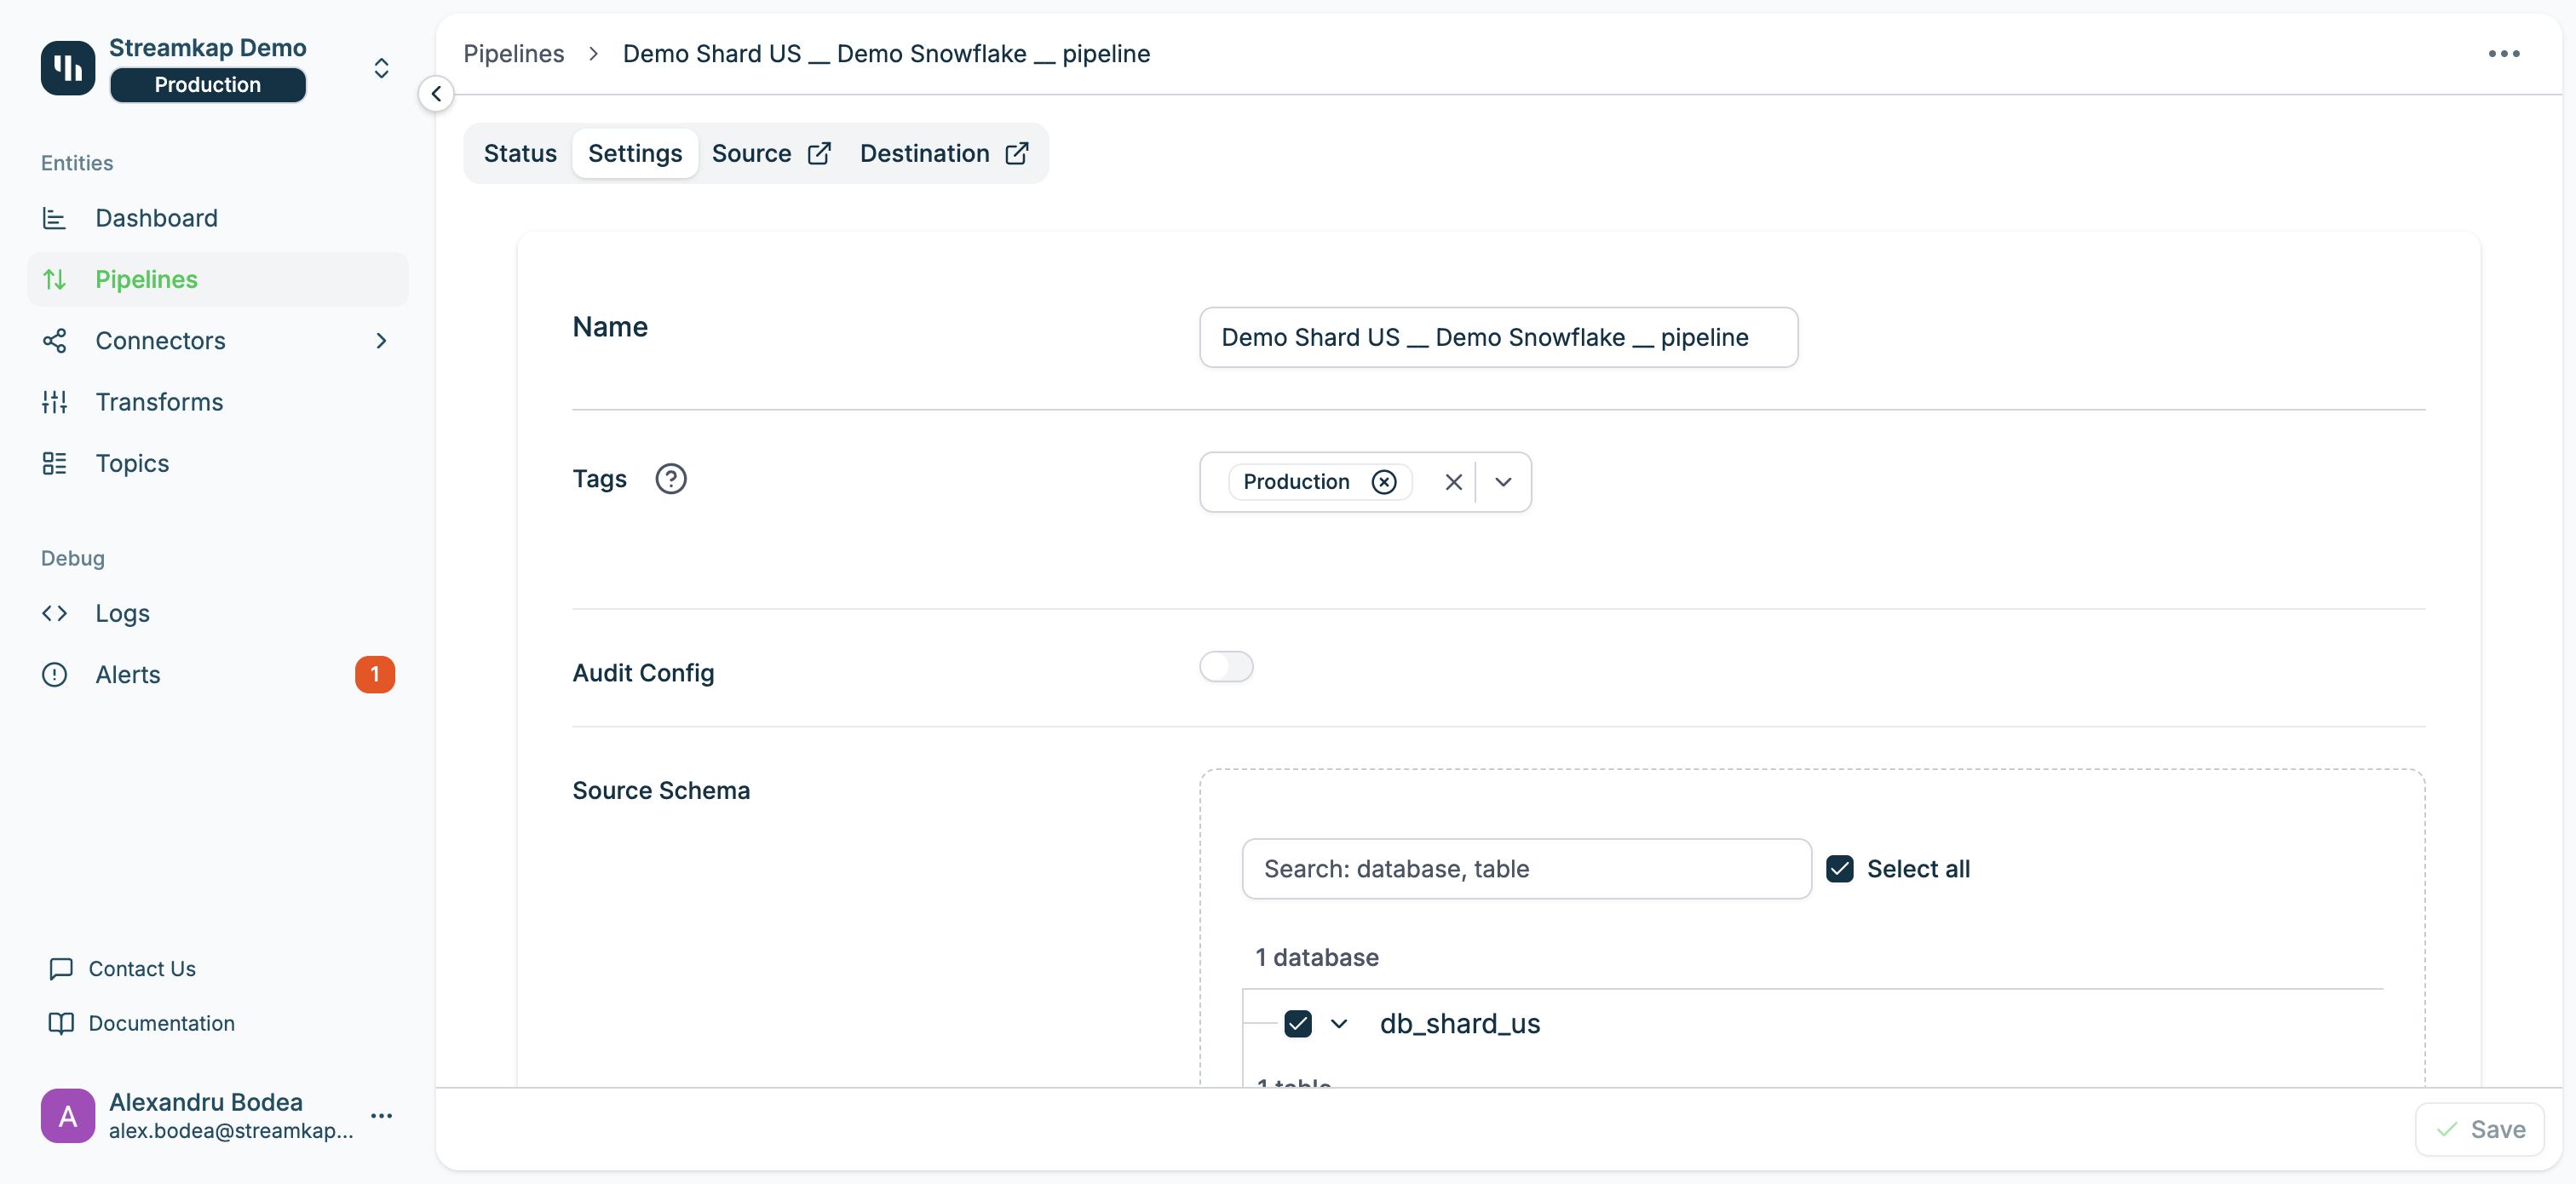Uncheck the db_shard_us database checkbox
The image size is (2576, 1184).
click(1297, 1024)
